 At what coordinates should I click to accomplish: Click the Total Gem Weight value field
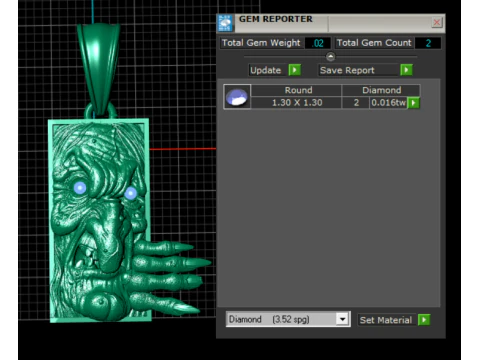point(318,43)
